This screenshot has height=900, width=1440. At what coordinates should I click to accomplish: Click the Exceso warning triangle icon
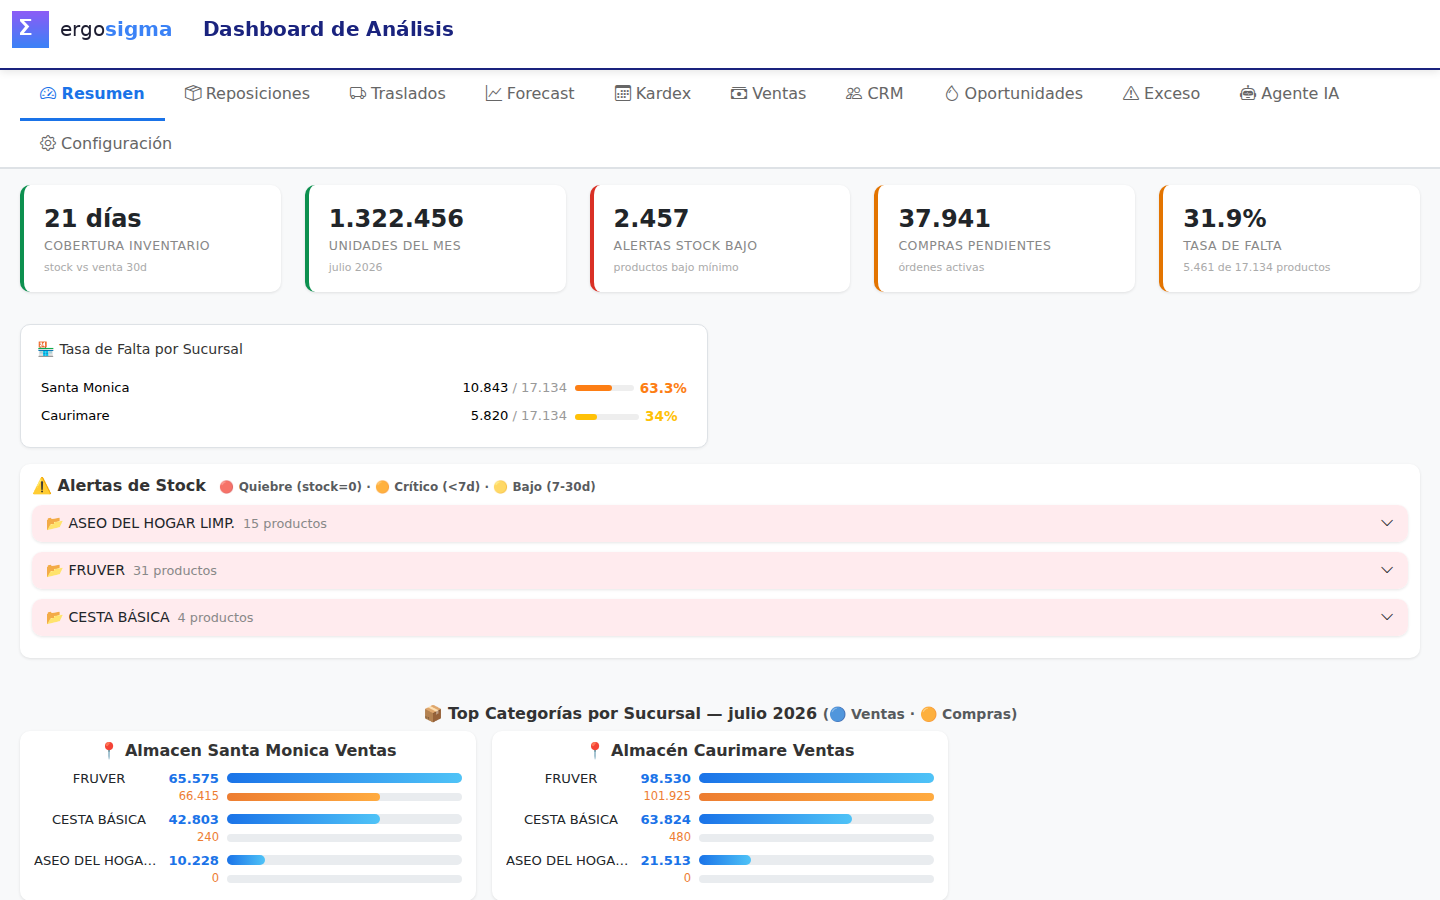click(1131, 93)
